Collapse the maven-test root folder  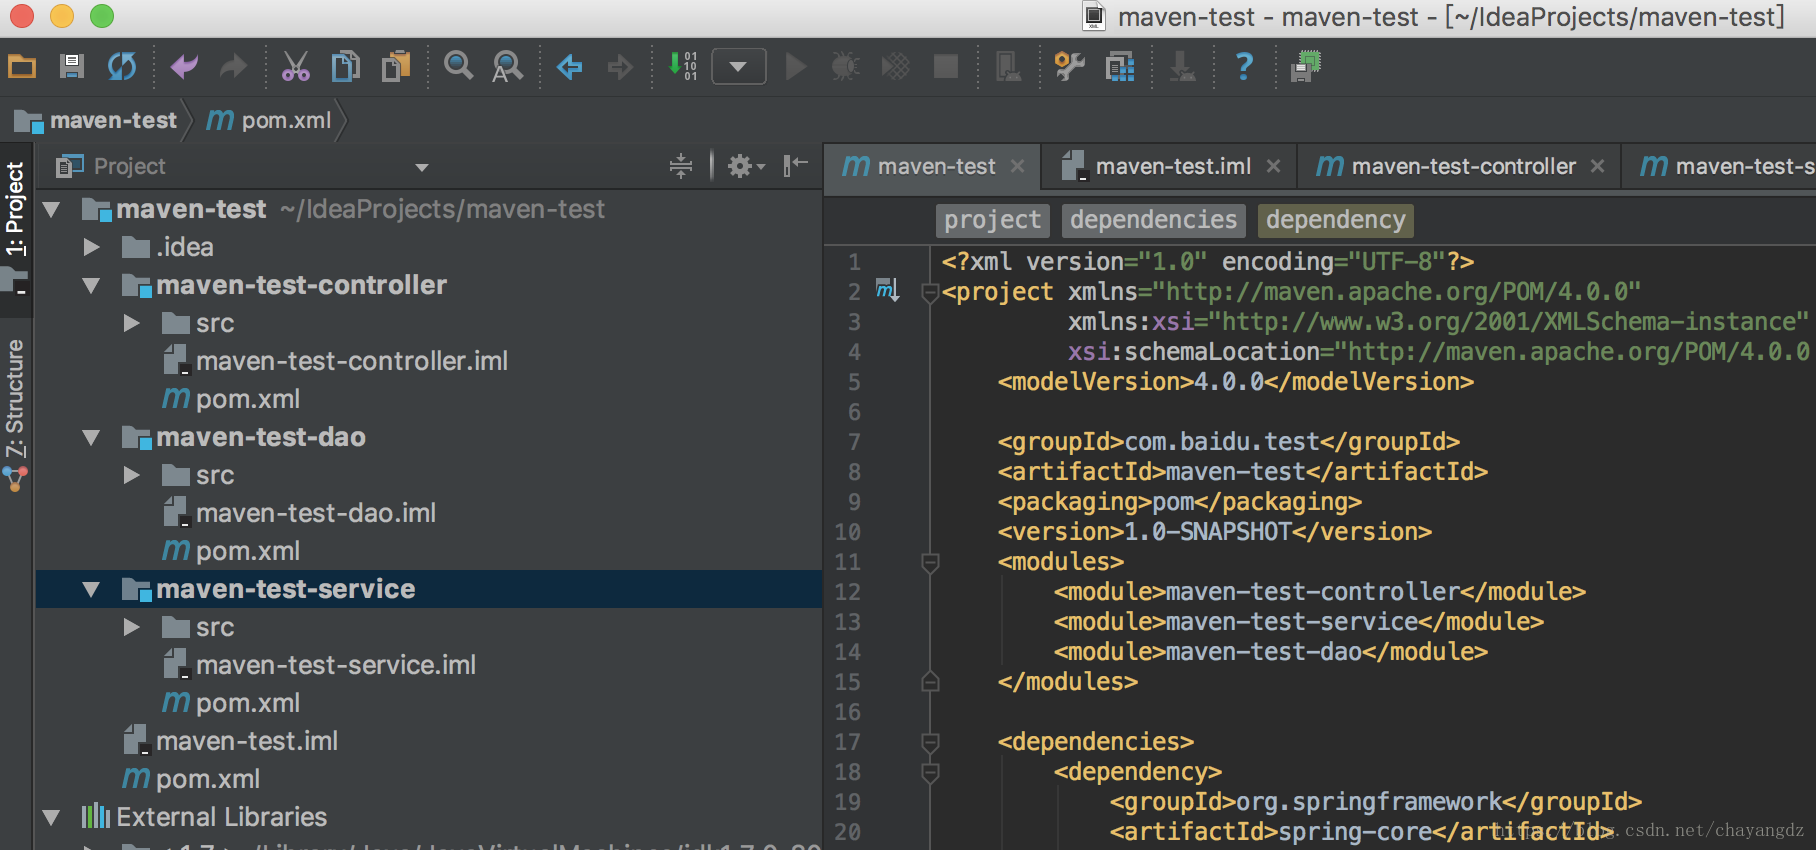tap(52, 210)
